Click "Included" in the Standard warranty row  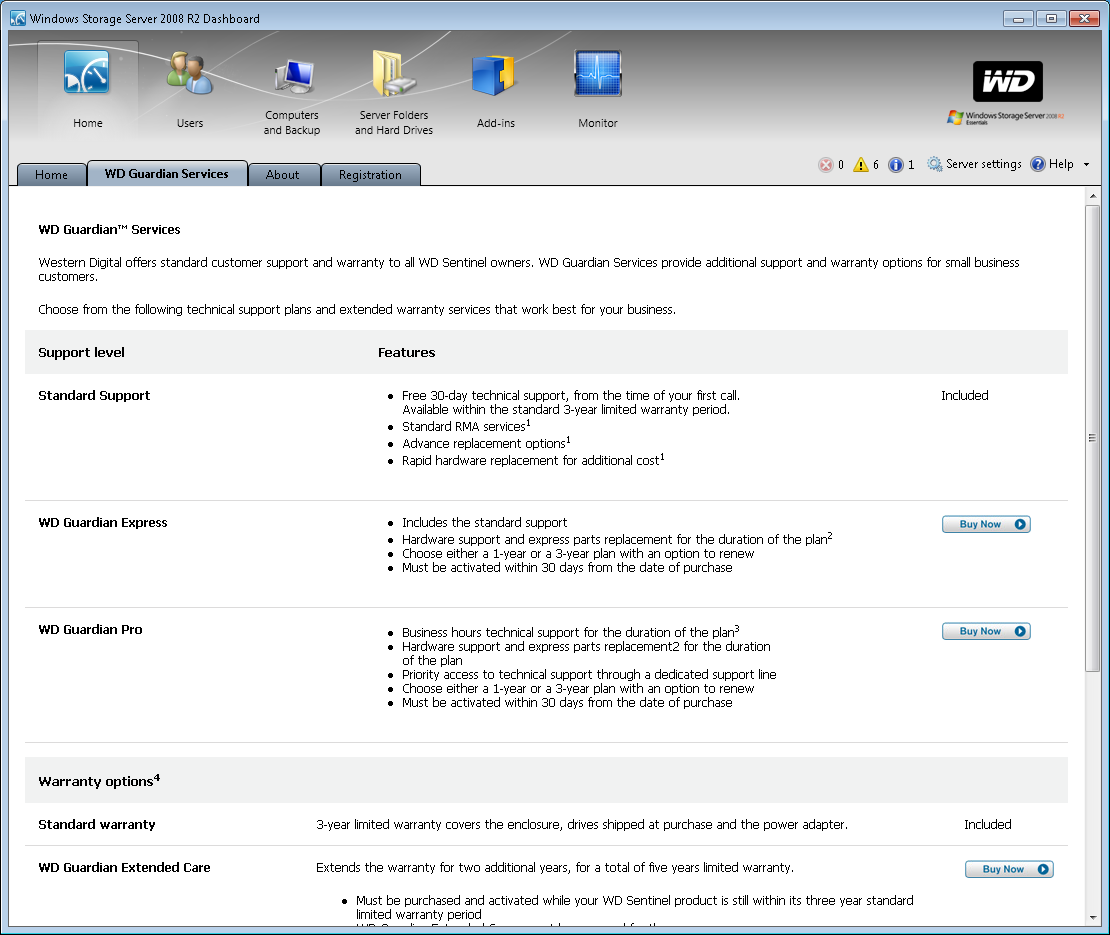[x=988, y=825]
